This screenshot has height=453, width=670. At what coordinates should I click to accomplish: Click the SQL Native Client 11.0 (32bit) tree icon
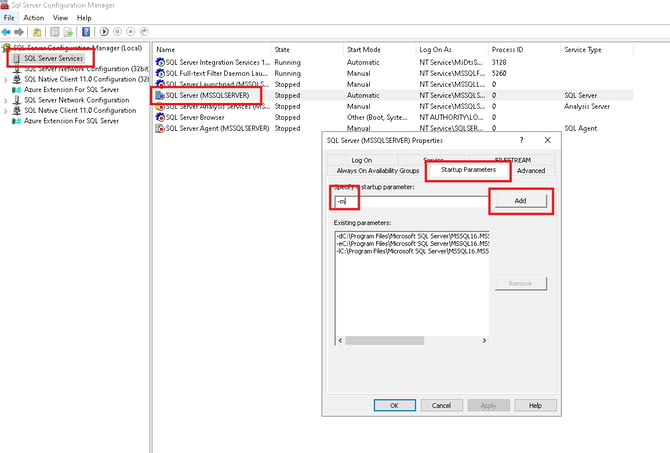(17, 79)
